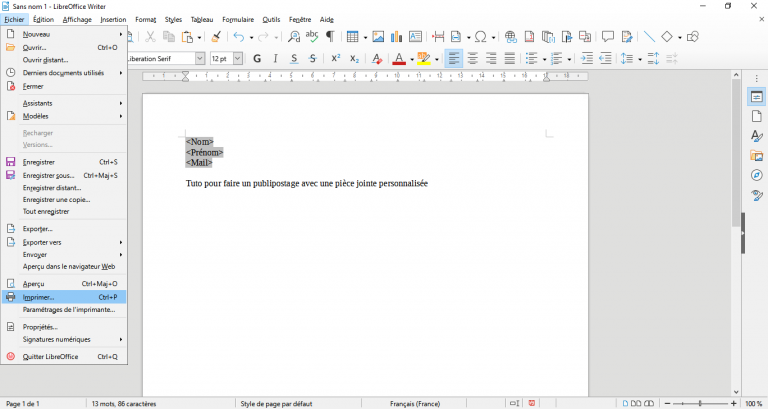Image resolution: width=768 pixels, height=409 pixels.
Task: Click the Insert Footnote icon
Action: pos(529,37)
